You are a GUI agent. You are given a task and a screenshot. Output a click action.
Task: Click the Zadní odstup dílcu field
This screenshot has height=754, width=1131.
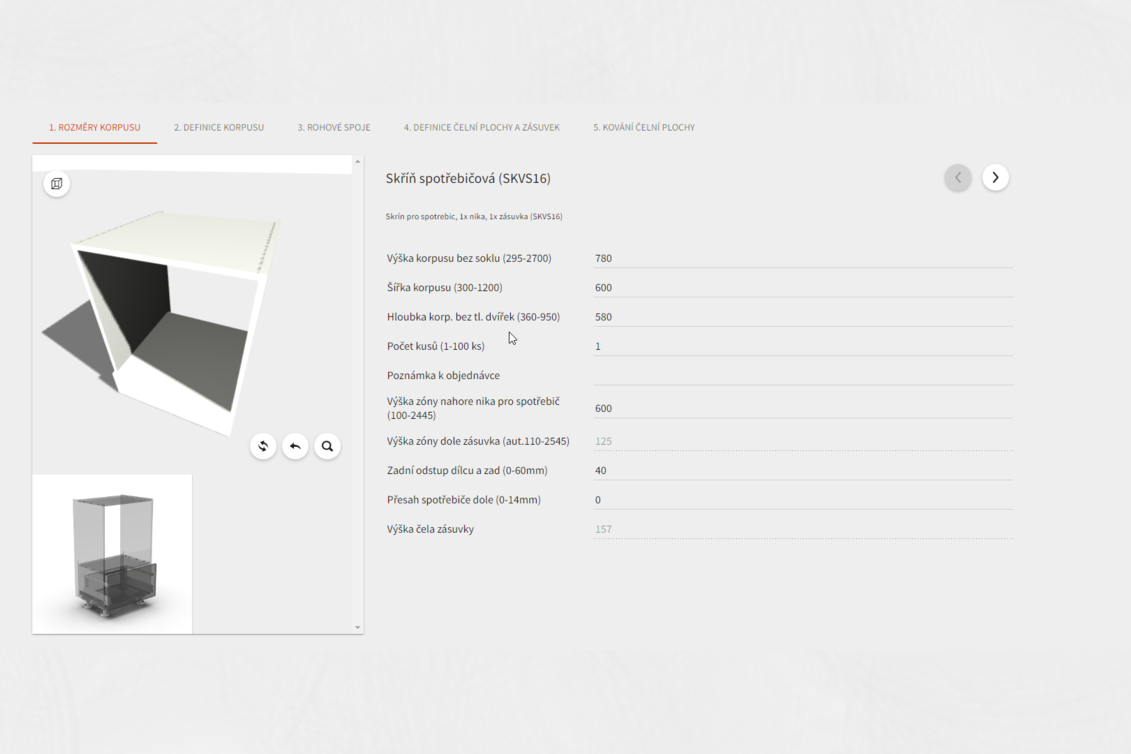click(x=802, y=470)
